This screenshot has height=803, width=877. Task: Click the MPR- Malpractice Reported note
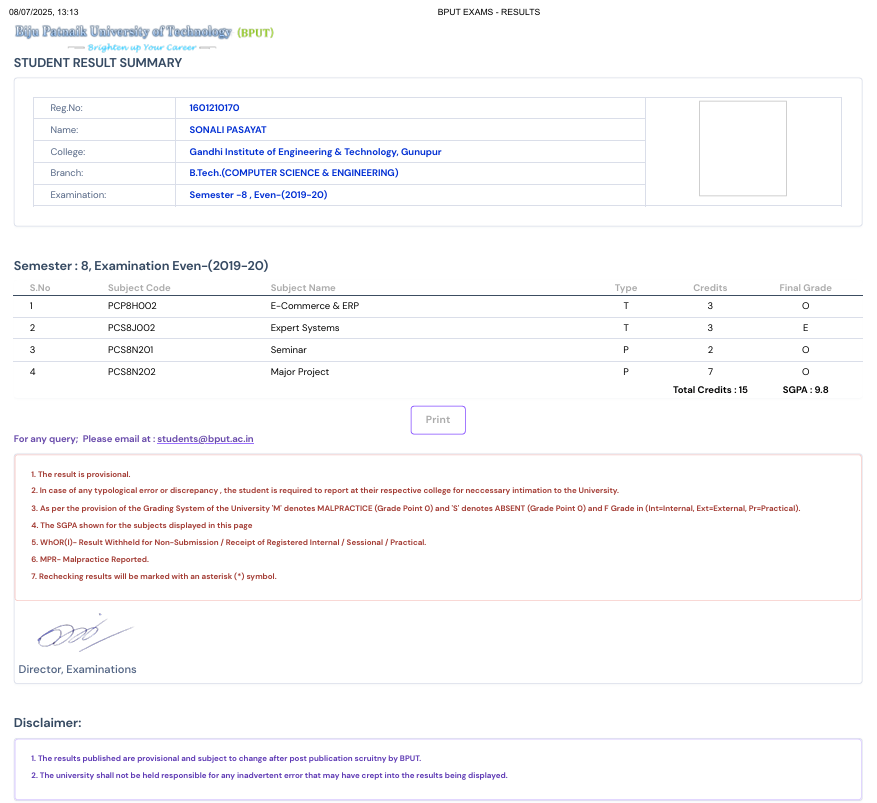(90, 559)
